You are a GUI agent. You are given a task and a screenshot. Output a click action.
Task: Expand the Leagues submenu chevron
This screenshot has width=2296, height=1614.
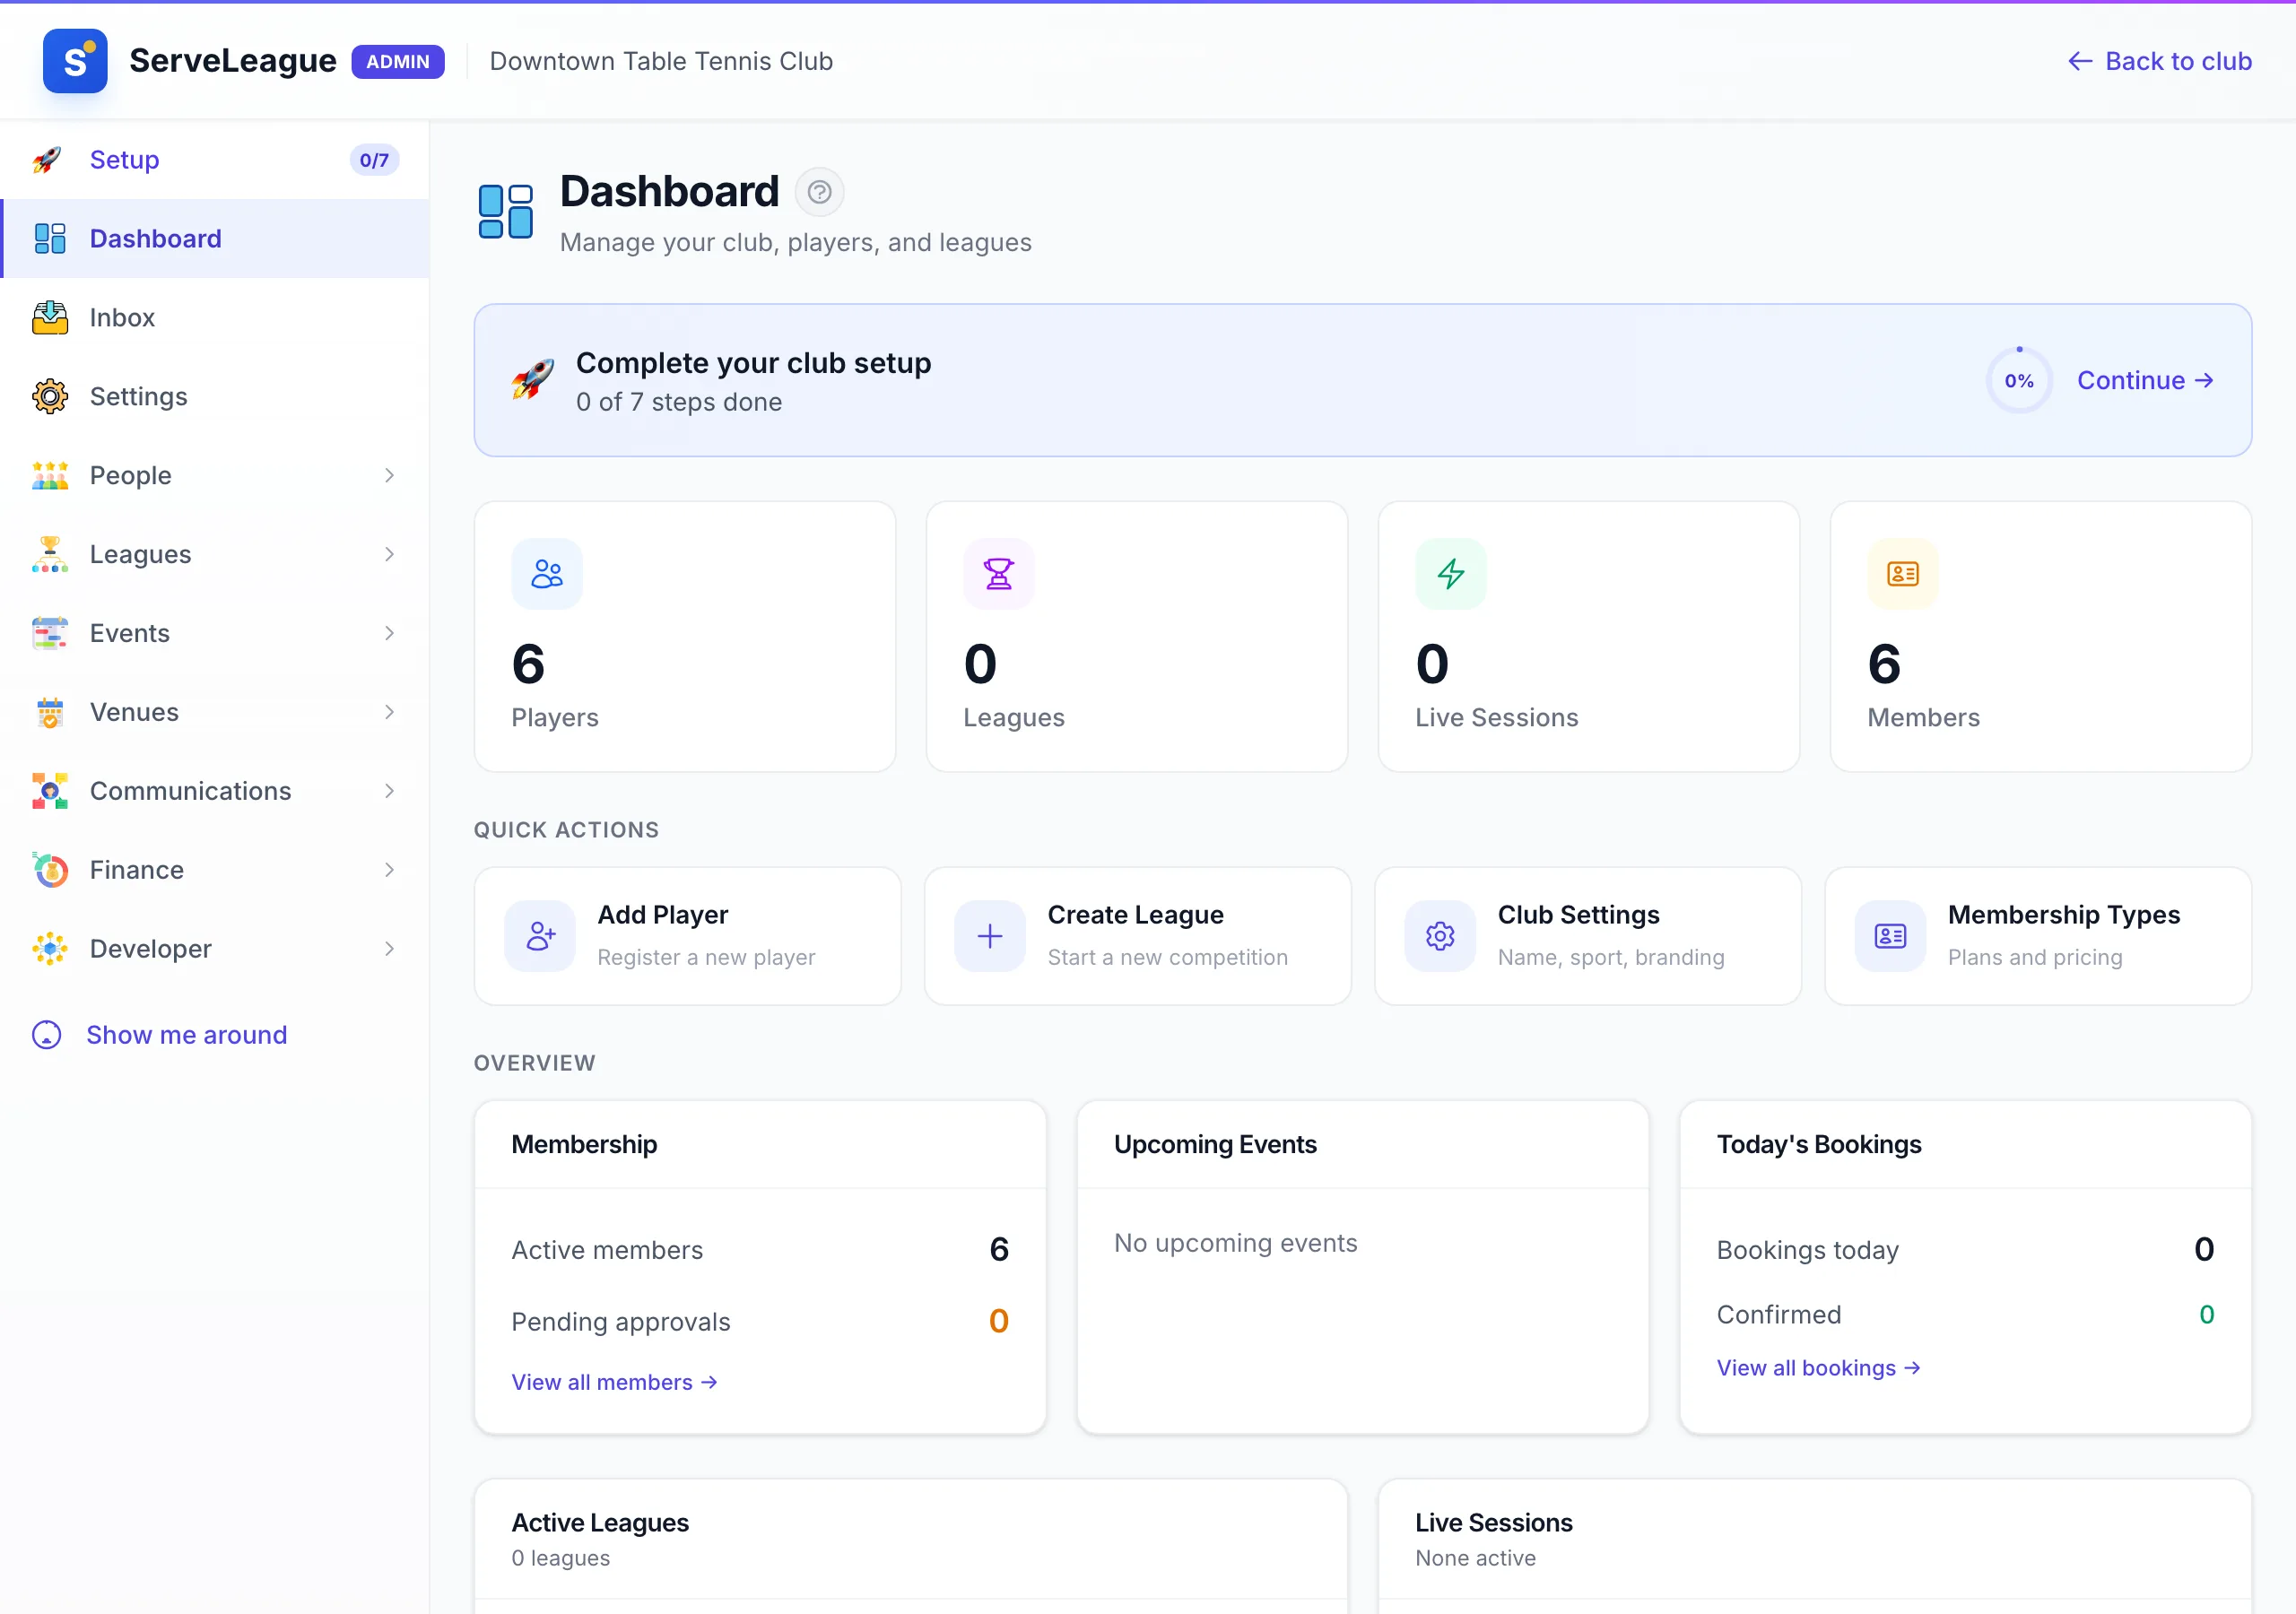(389, 555)
